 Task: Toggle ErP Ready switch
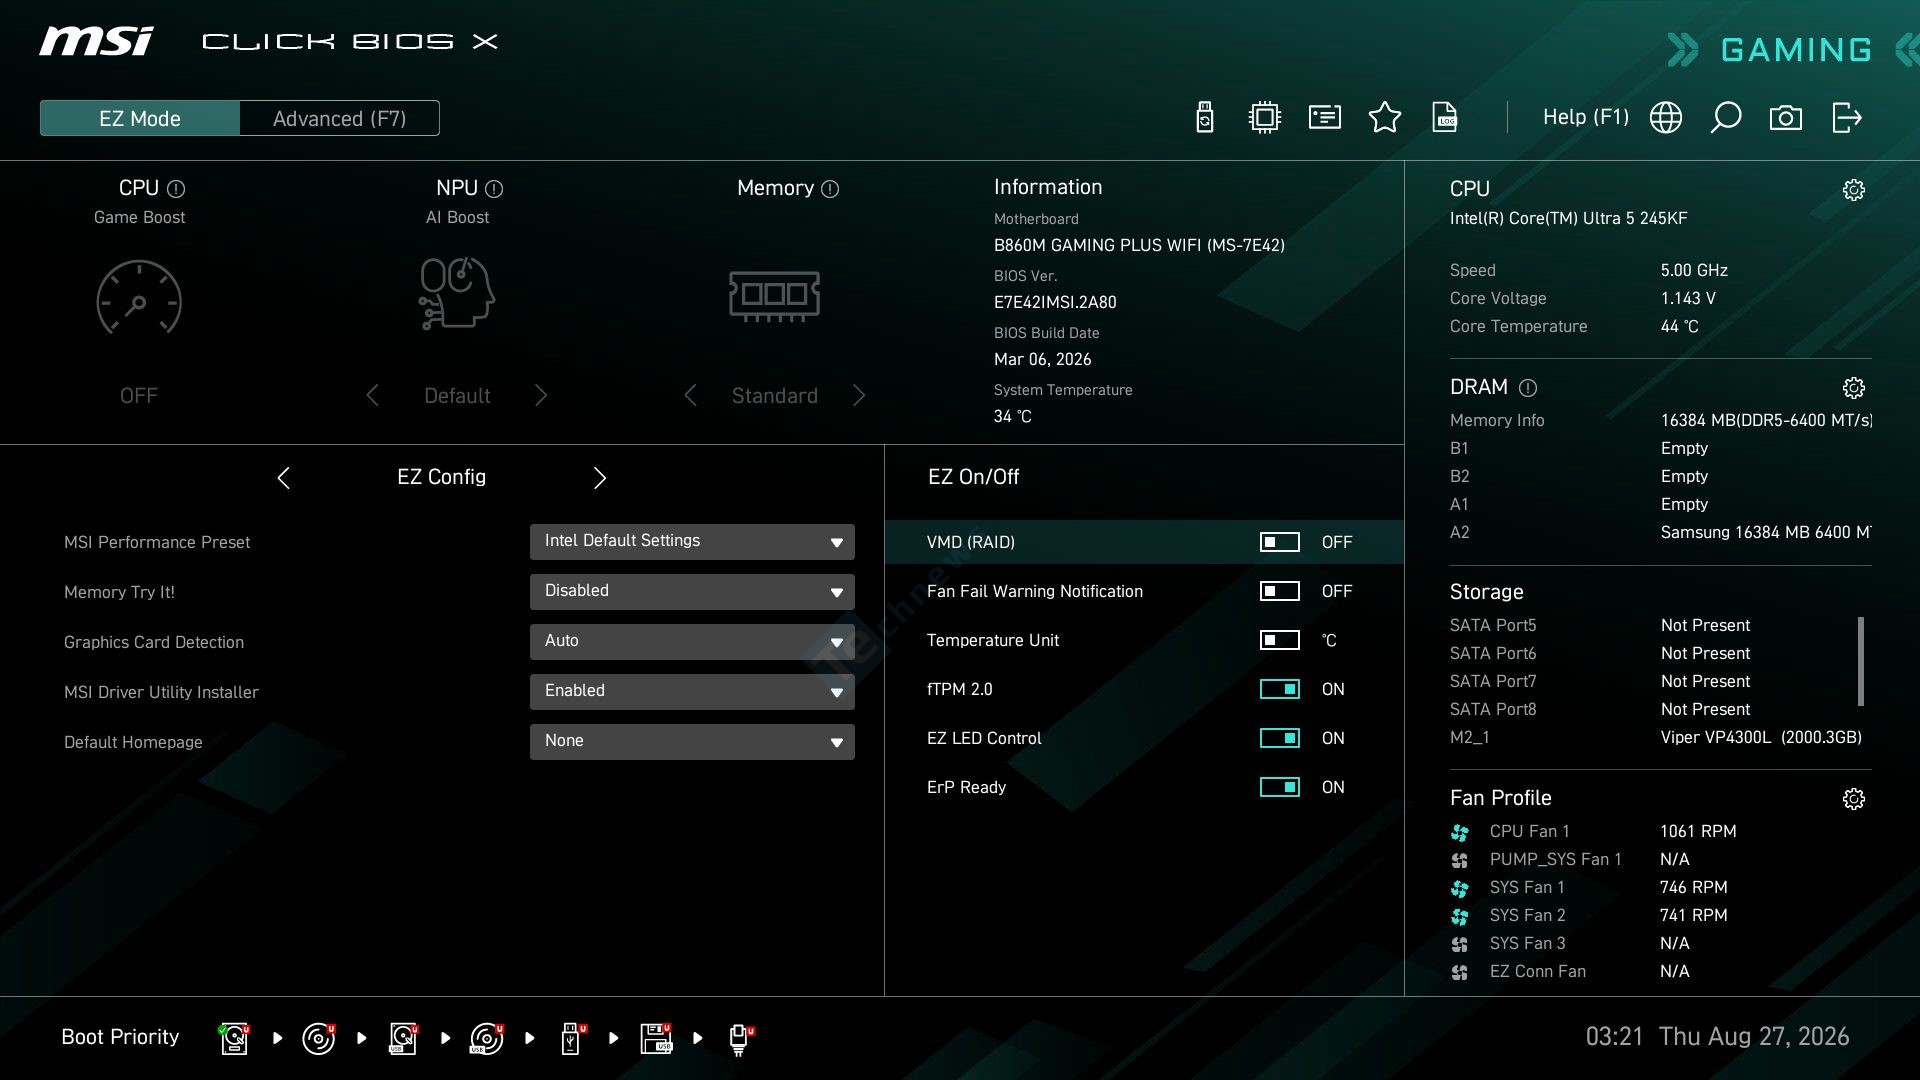pyautogui.click(x=1280, y=787)
